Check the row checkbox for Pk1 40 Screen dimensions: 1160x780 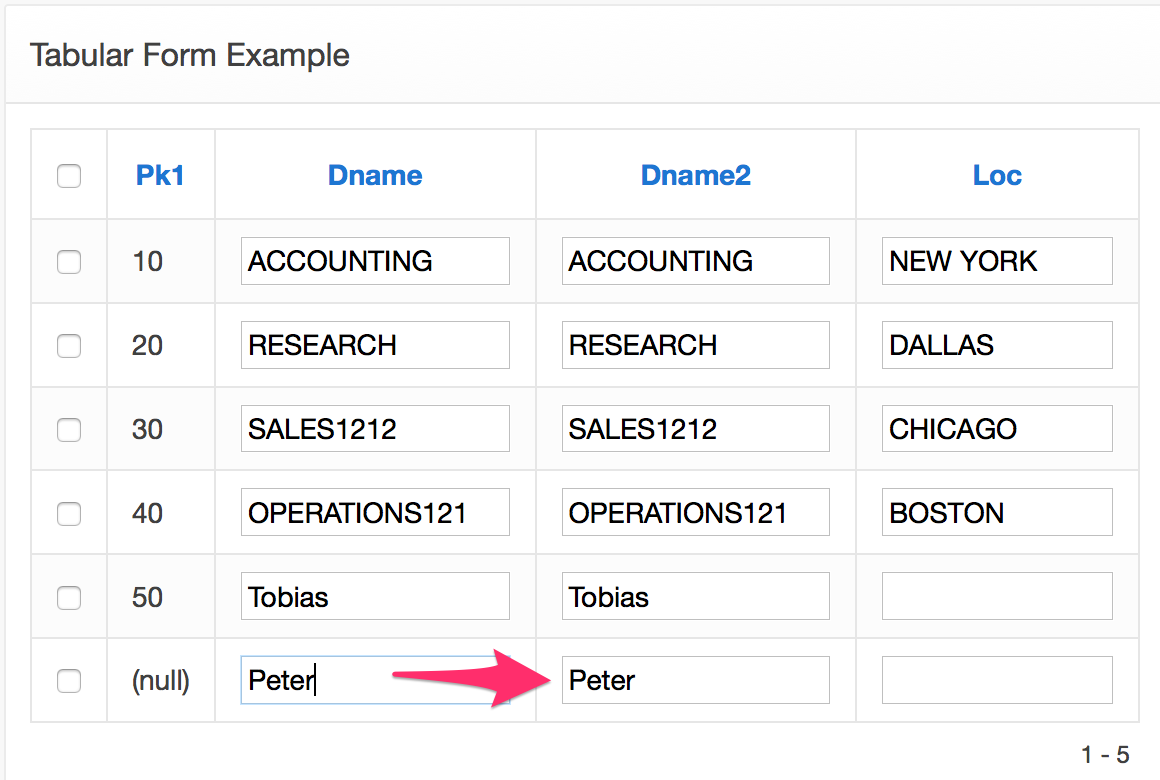[x=69, y=512]
